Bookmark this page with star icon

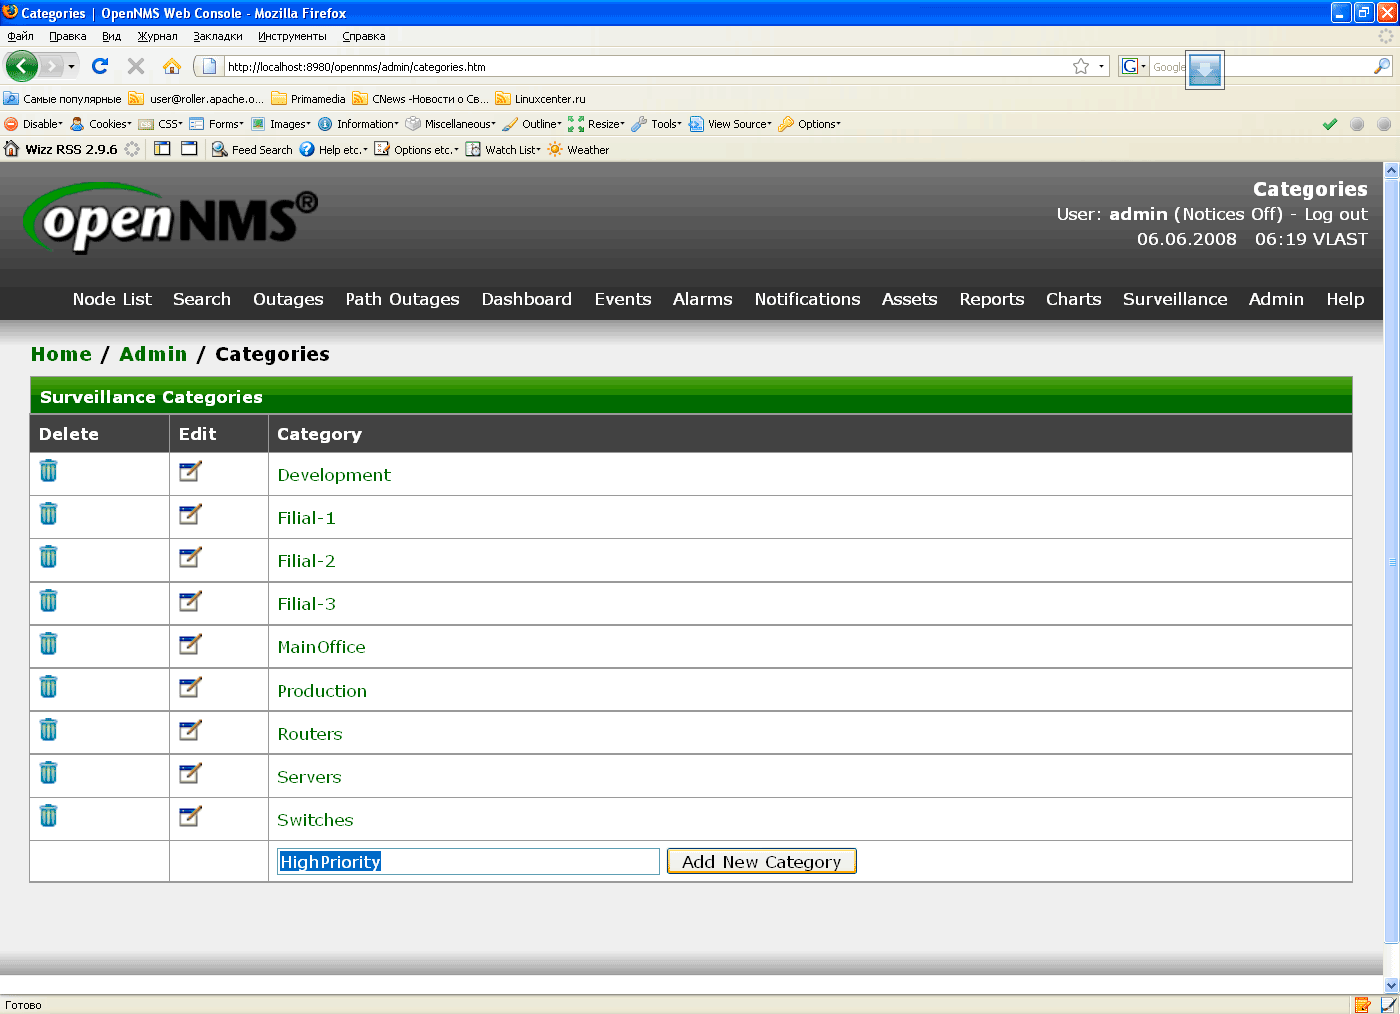pos(1081,66)
